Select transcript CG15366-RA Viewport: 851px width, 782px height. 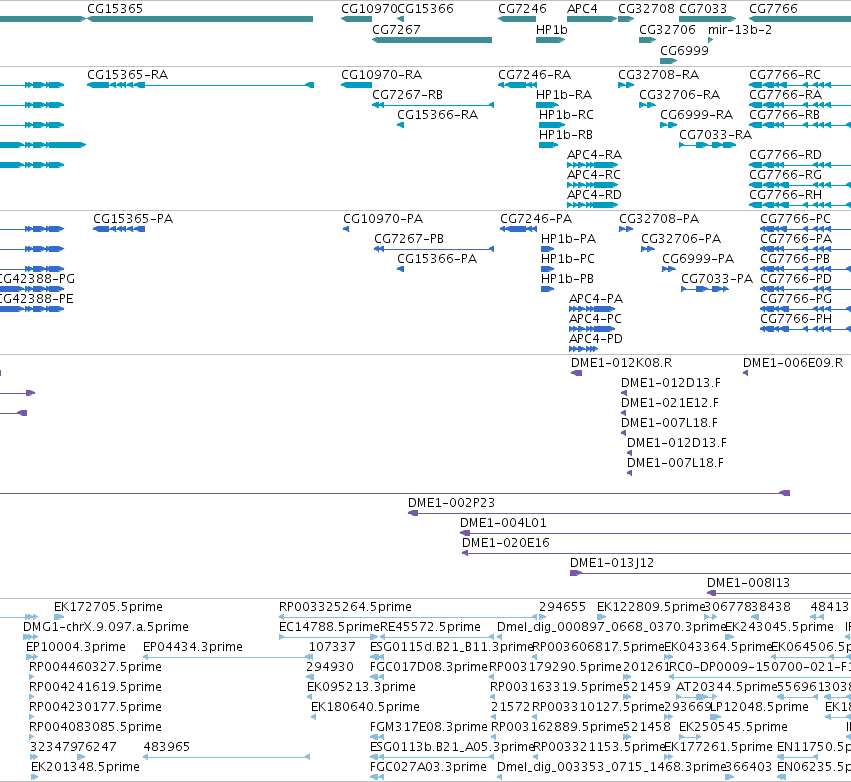click(401, 125)
